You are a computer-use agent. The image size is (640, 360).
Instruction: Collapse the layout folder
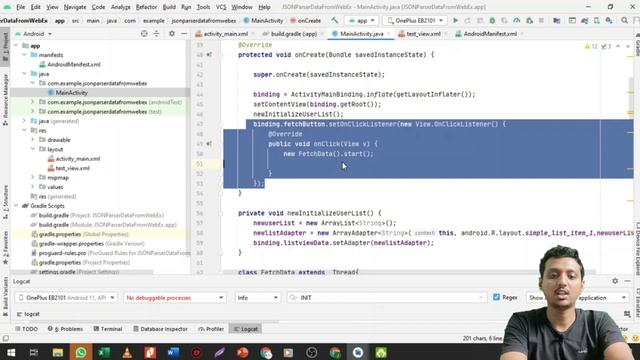tap(33, 149)
